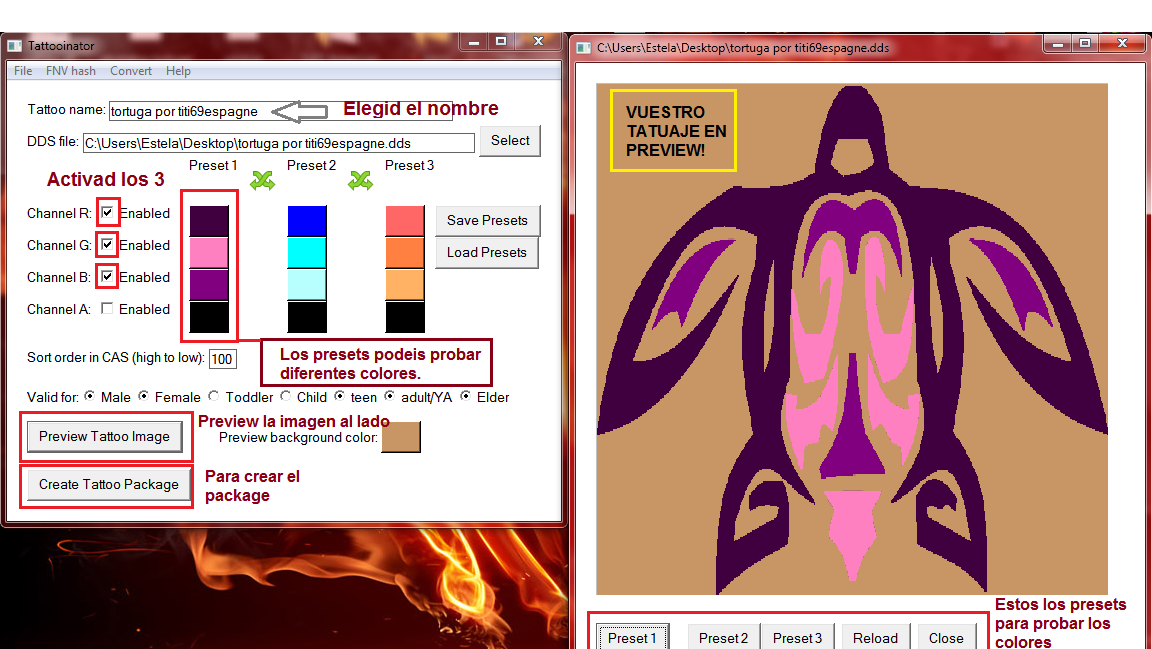Open the File menu

point(22,71)
